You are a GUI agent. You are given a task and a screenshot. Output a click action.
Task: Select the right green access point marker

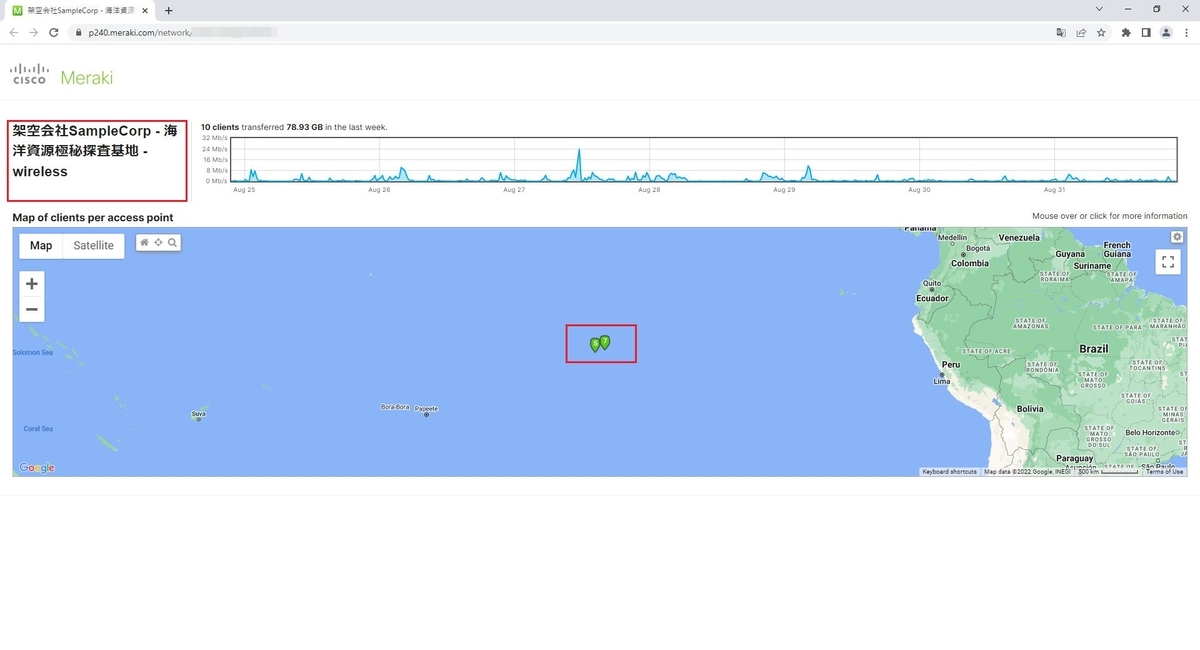point(605,342)
